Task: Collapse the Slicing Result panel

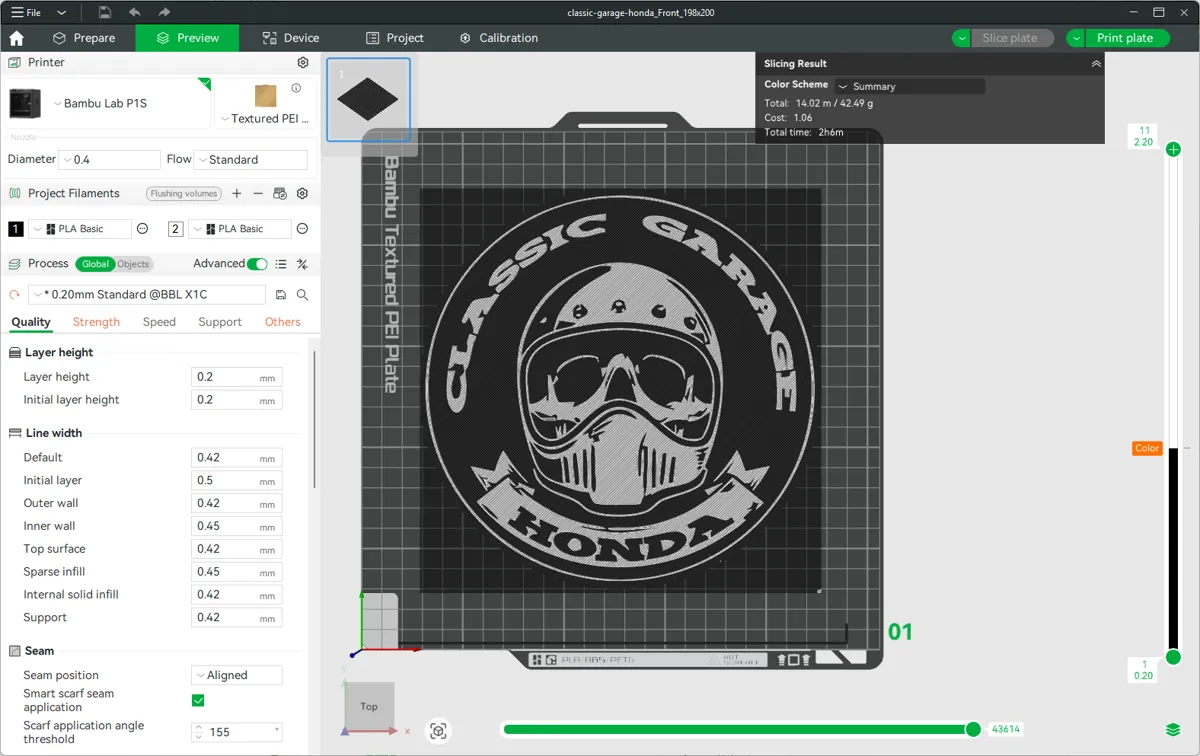Action: (x=1096, y=64)
